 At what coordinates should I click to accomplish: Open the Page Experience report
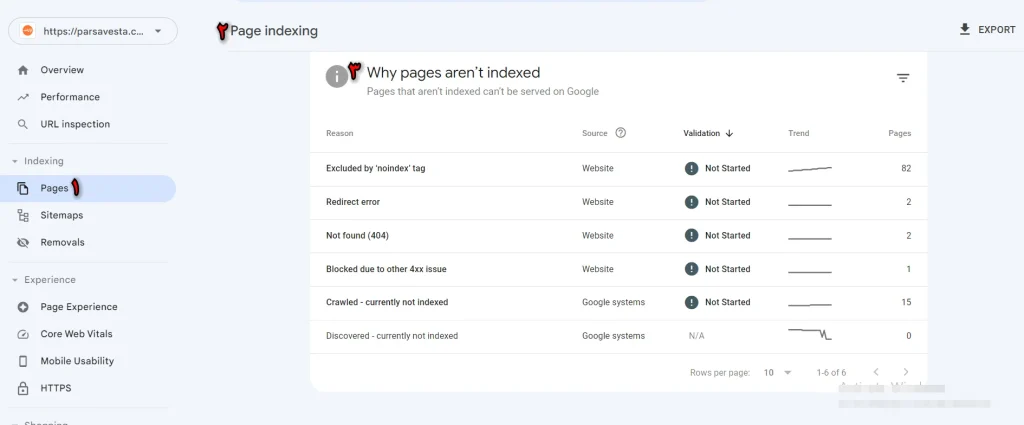(x=79, y=307)
